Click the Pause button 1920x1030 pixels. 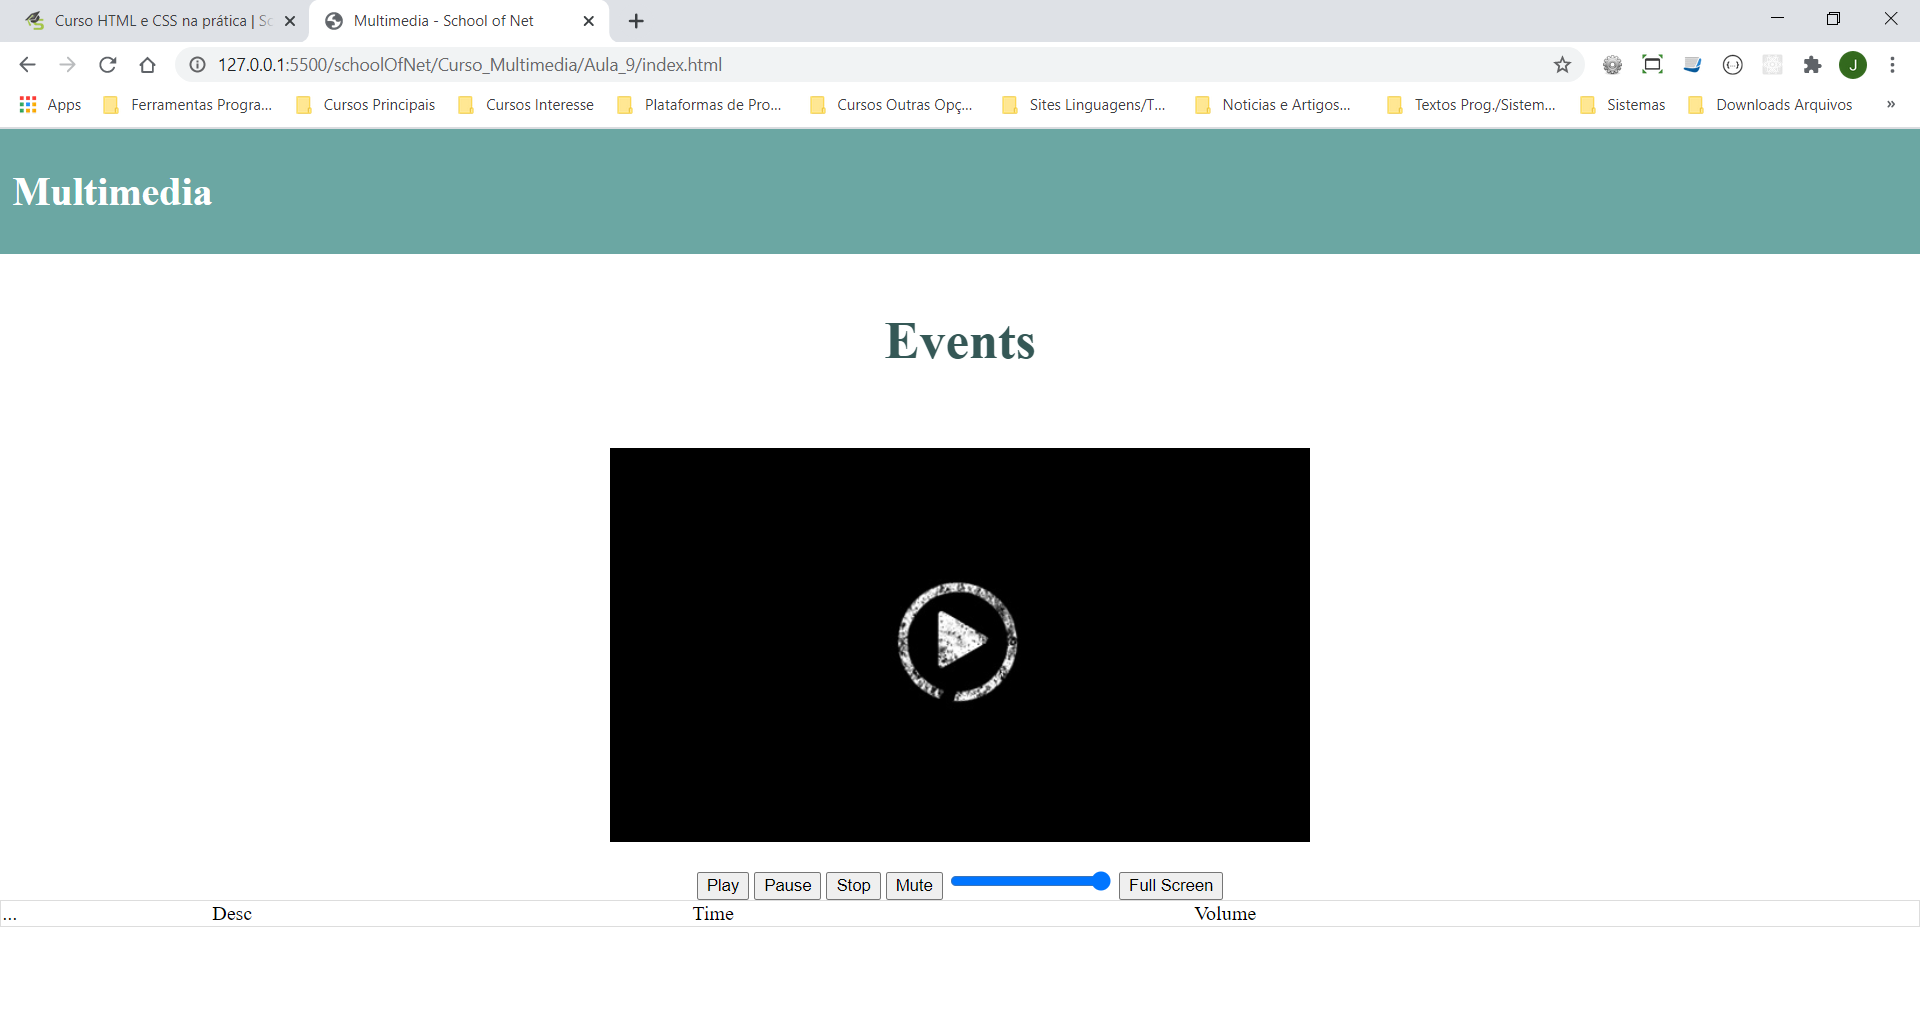coord(787,886)
